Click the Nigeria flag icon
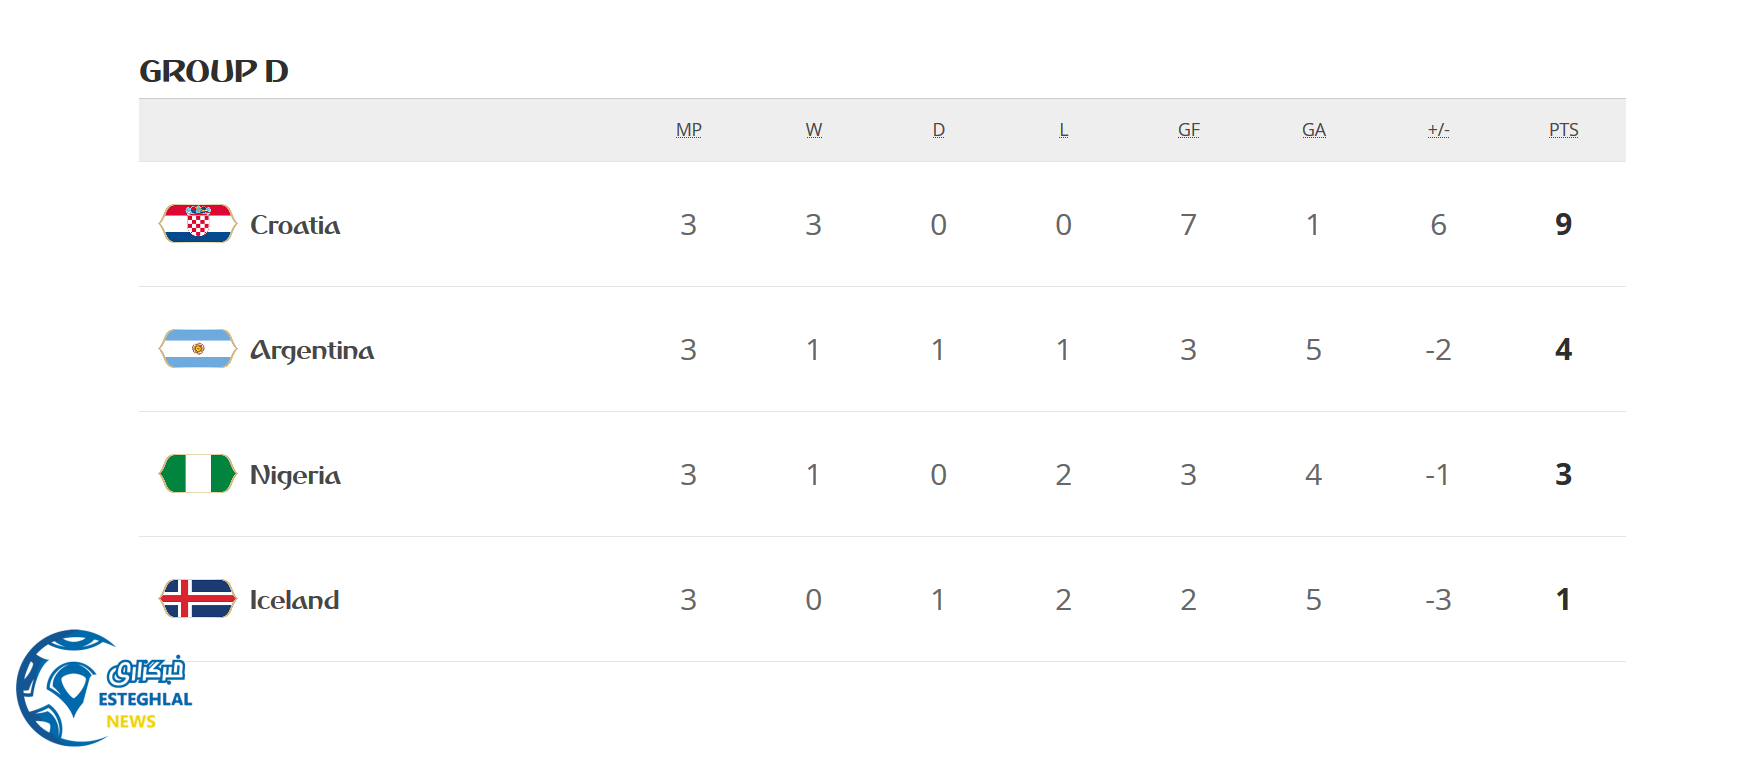 click(198, 474)
